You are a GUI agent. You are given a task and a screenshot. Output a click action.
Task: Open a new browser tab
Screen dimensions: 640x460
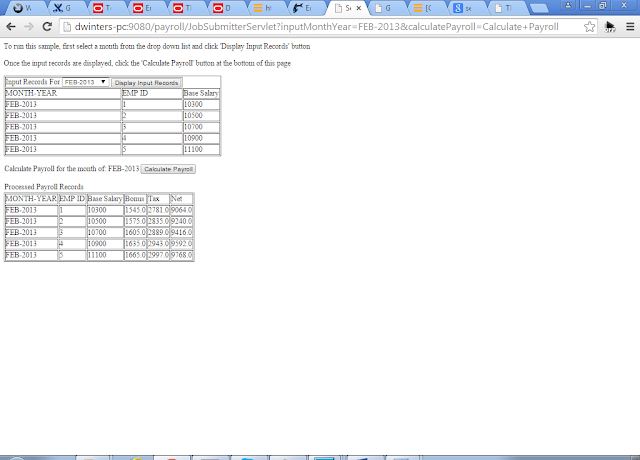point(539,8)
